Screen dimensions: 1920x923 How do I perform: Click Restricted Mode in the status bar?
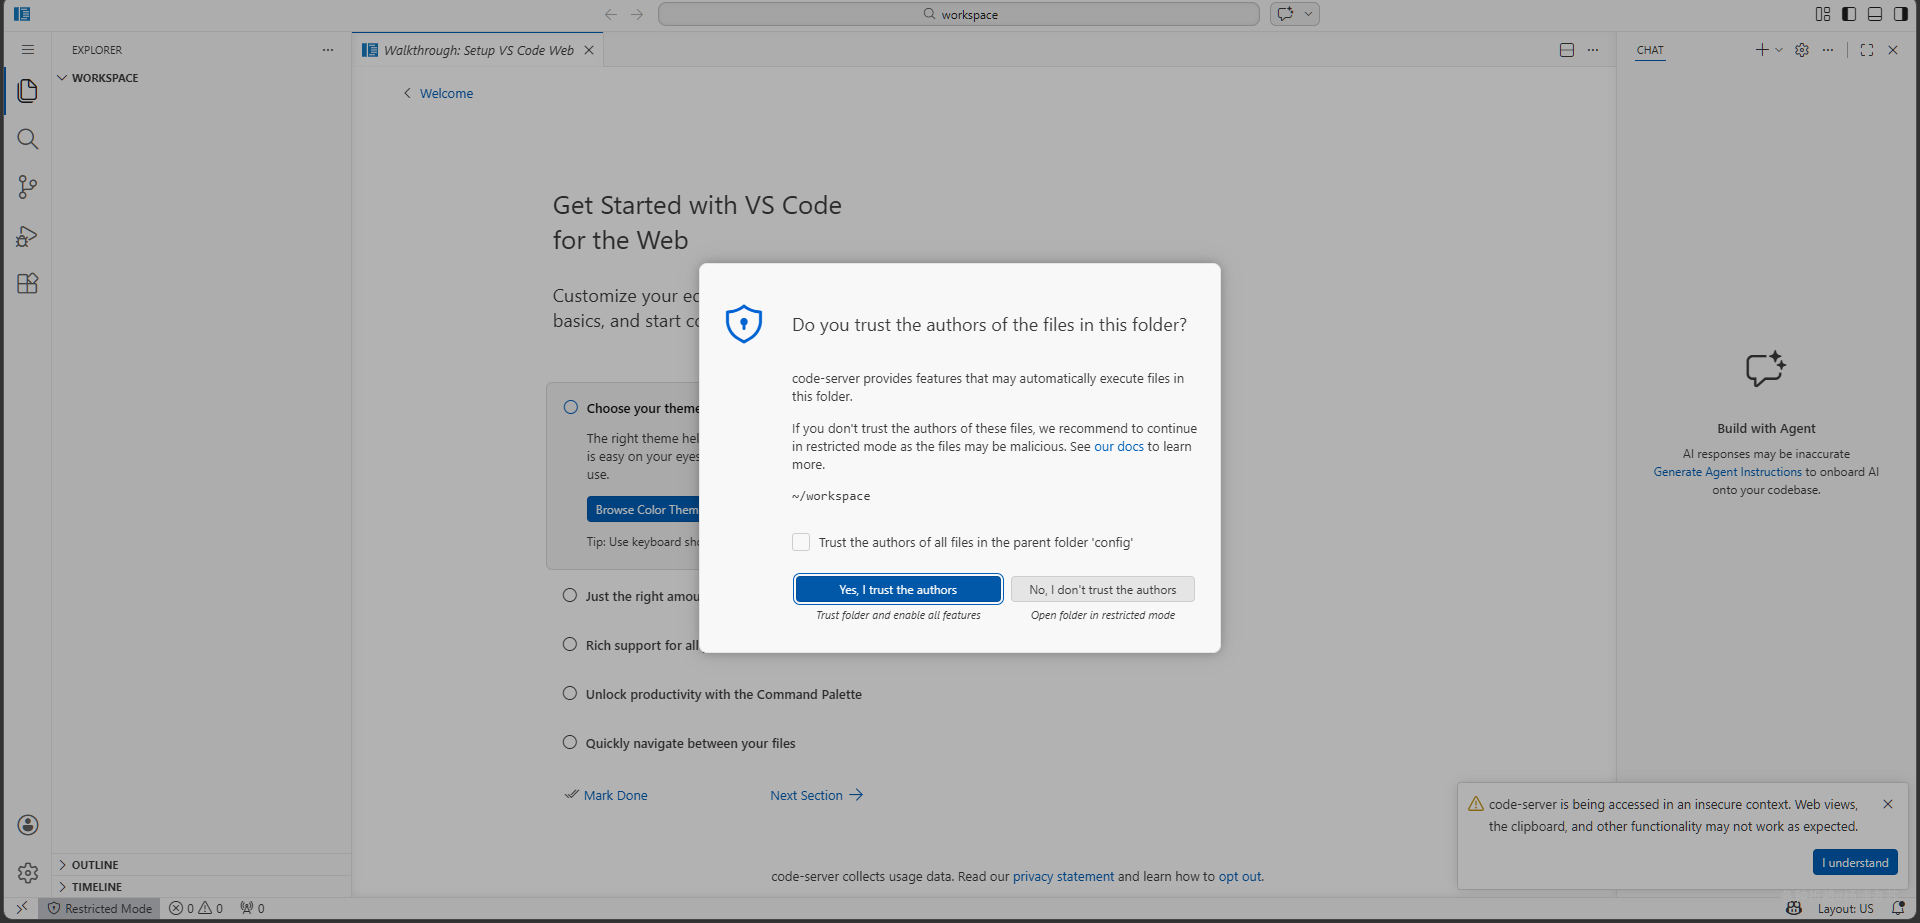[100, 908]
